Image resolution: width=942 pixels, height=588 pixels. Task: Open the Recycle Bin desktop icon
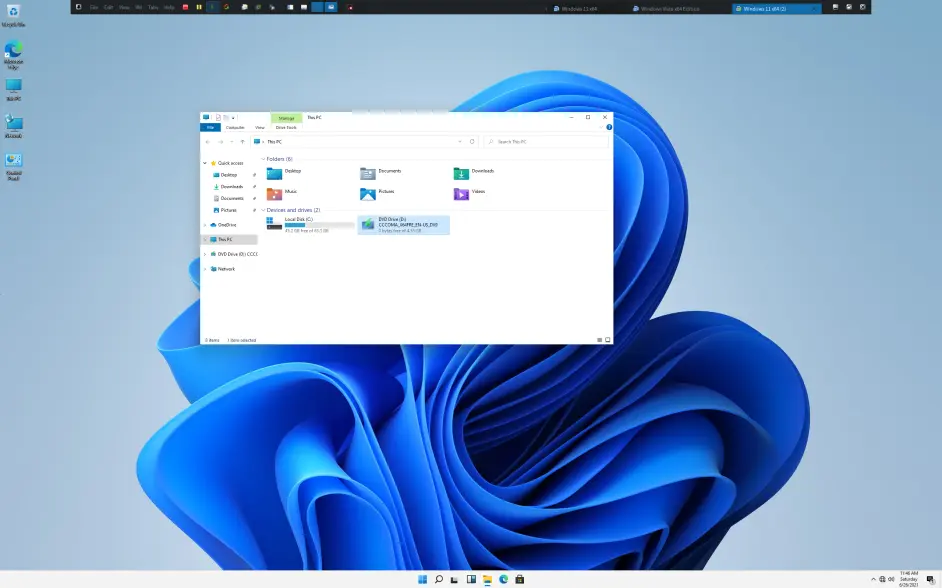pyautogui.click(x=13, y=16)
